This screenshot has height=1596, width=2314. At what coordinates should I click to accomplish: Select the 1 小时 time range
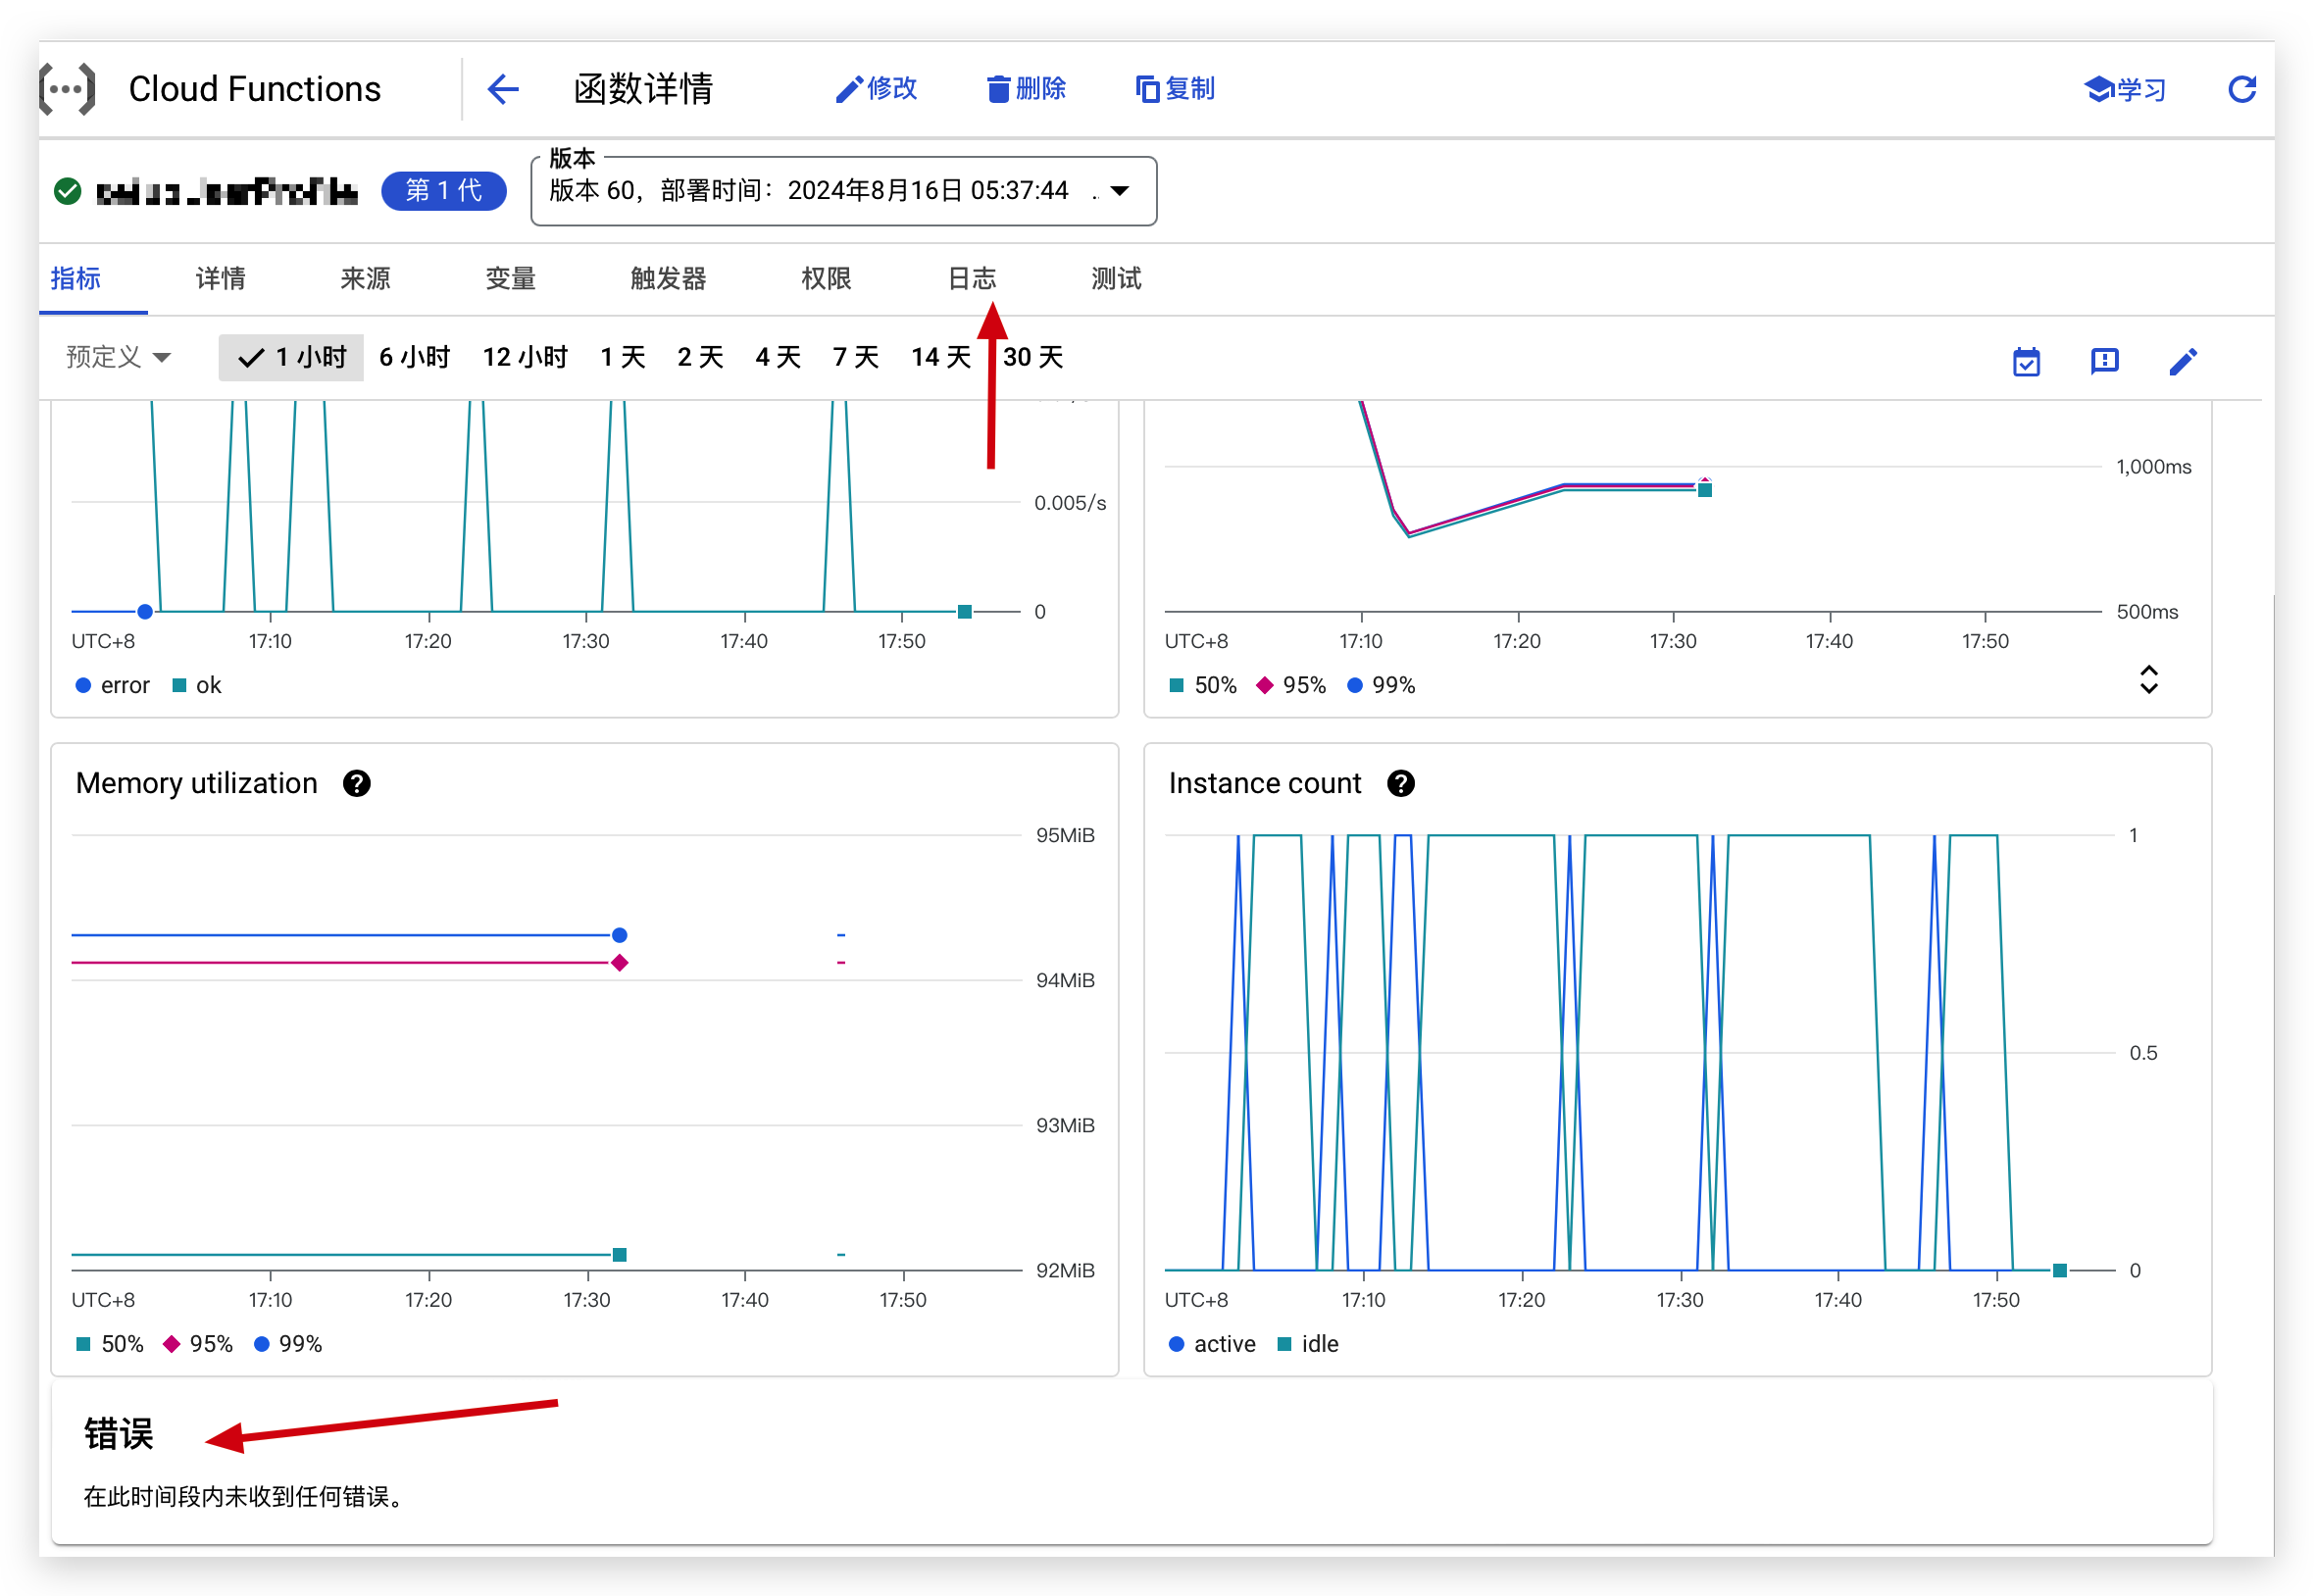click(x=292, y=357)
